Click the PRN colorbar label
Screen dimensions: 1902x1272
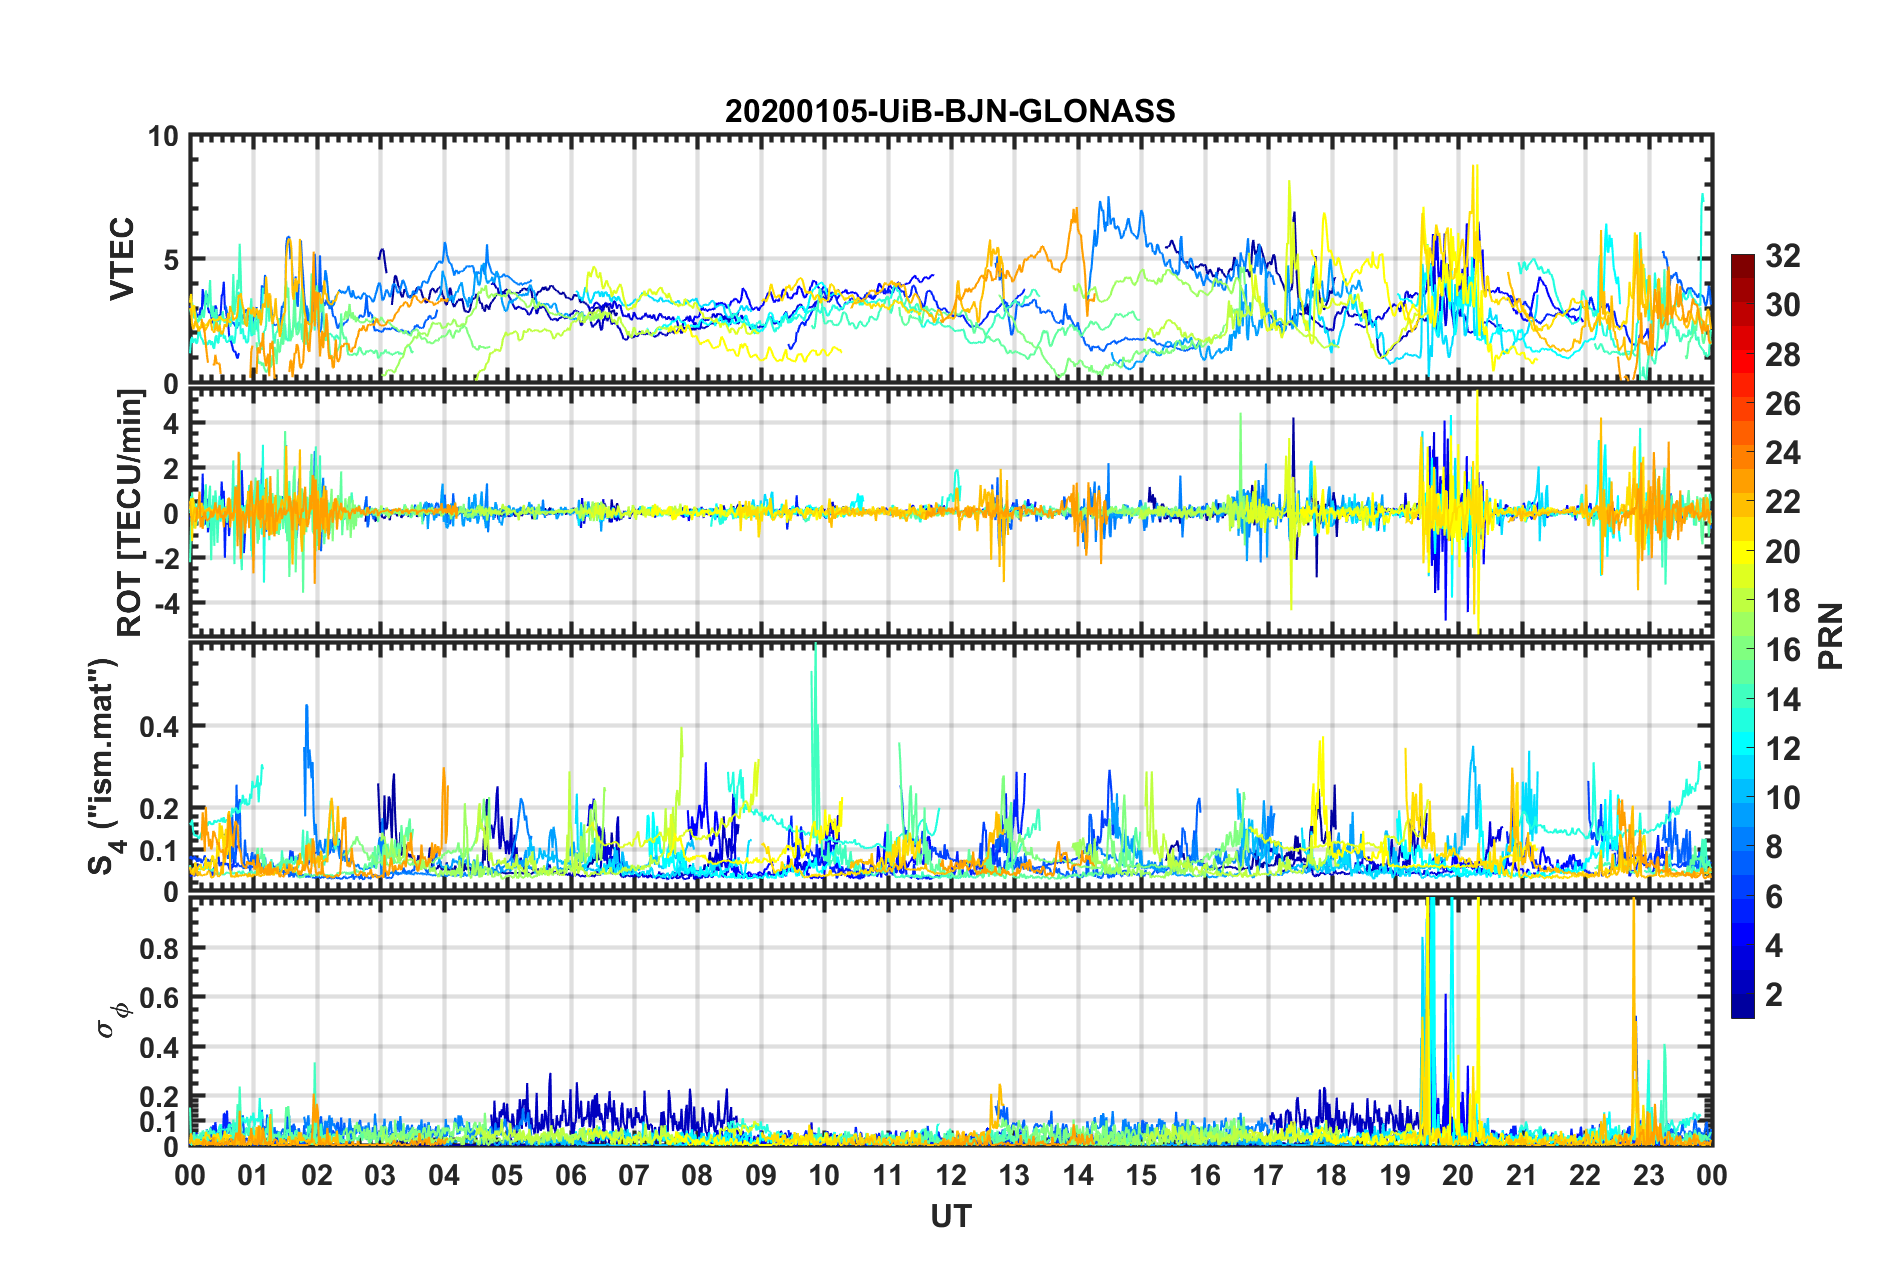[1831, 636]
